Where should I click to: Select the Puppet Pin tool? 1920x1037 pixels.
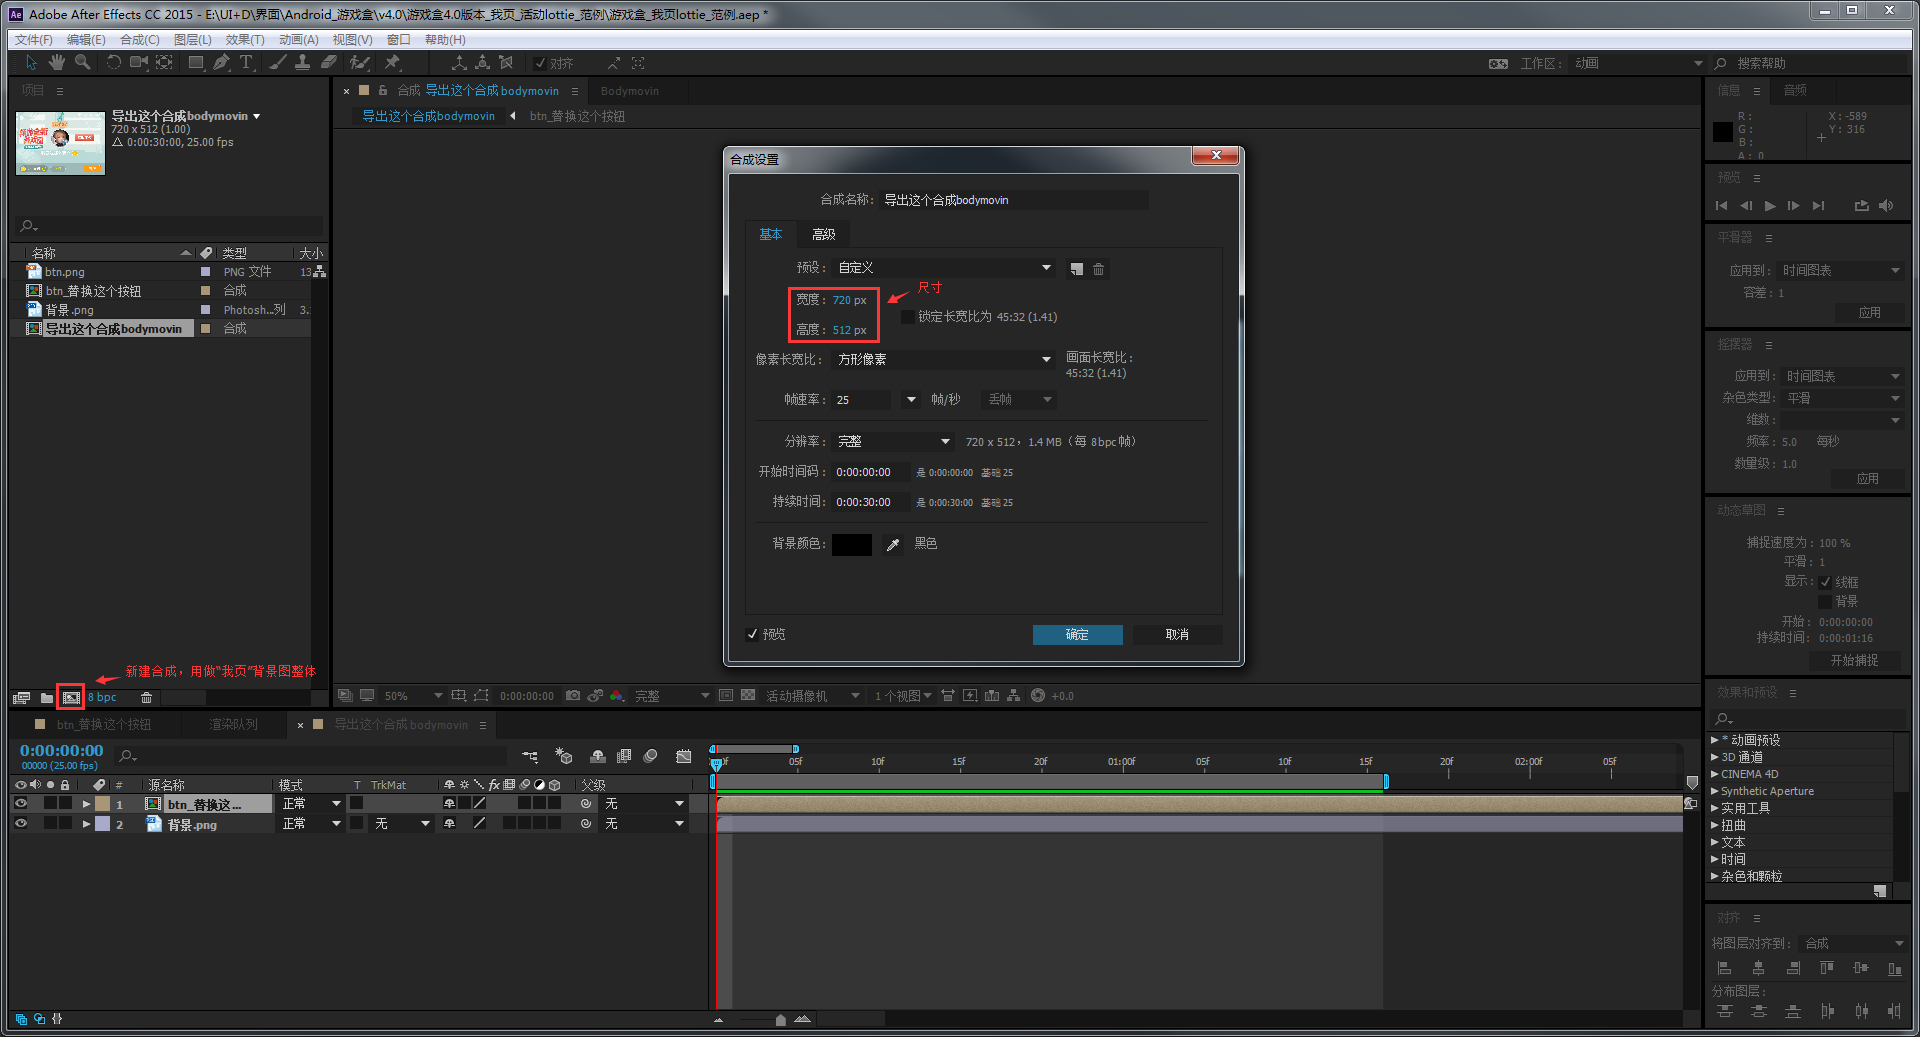coord(392,63)
